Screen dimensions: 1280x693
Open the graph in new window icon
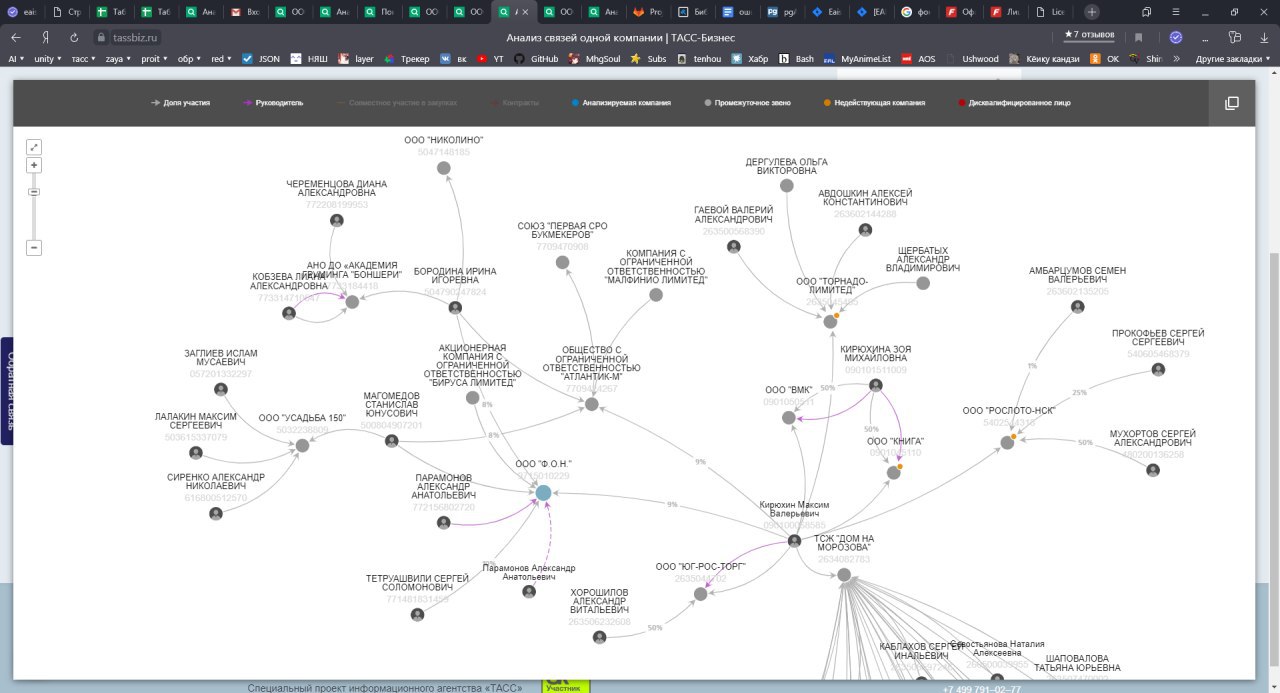tap(1231, 103)
